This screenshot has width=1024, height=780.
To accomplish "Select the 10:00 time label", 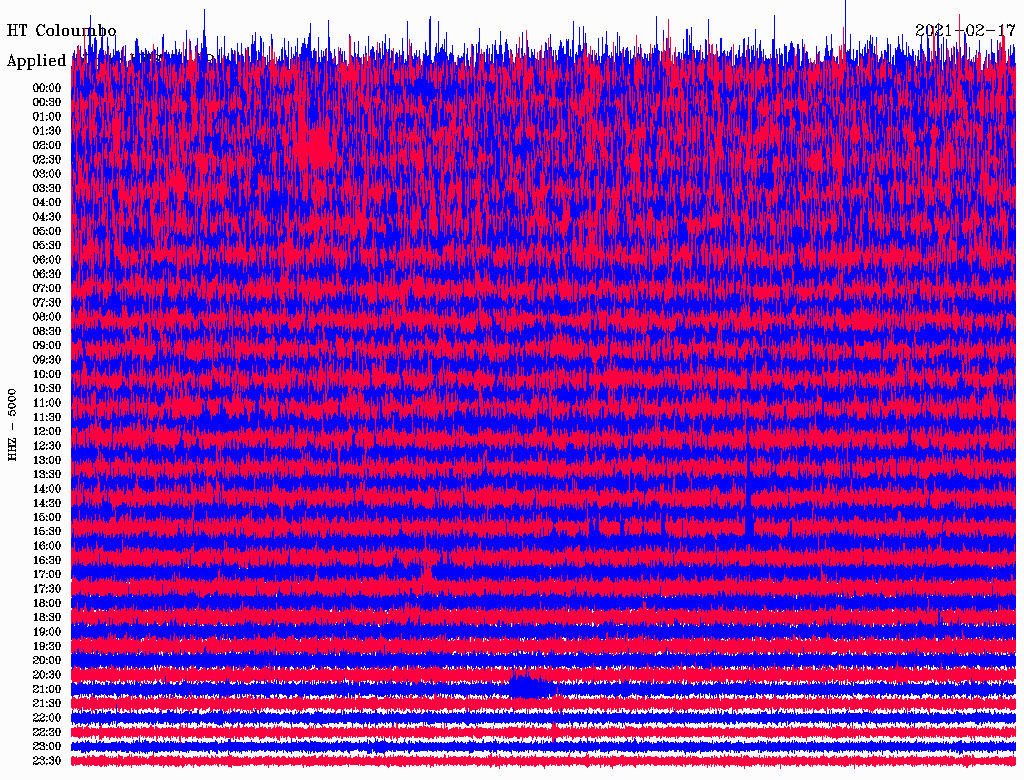I will click(x=47, y=374).
